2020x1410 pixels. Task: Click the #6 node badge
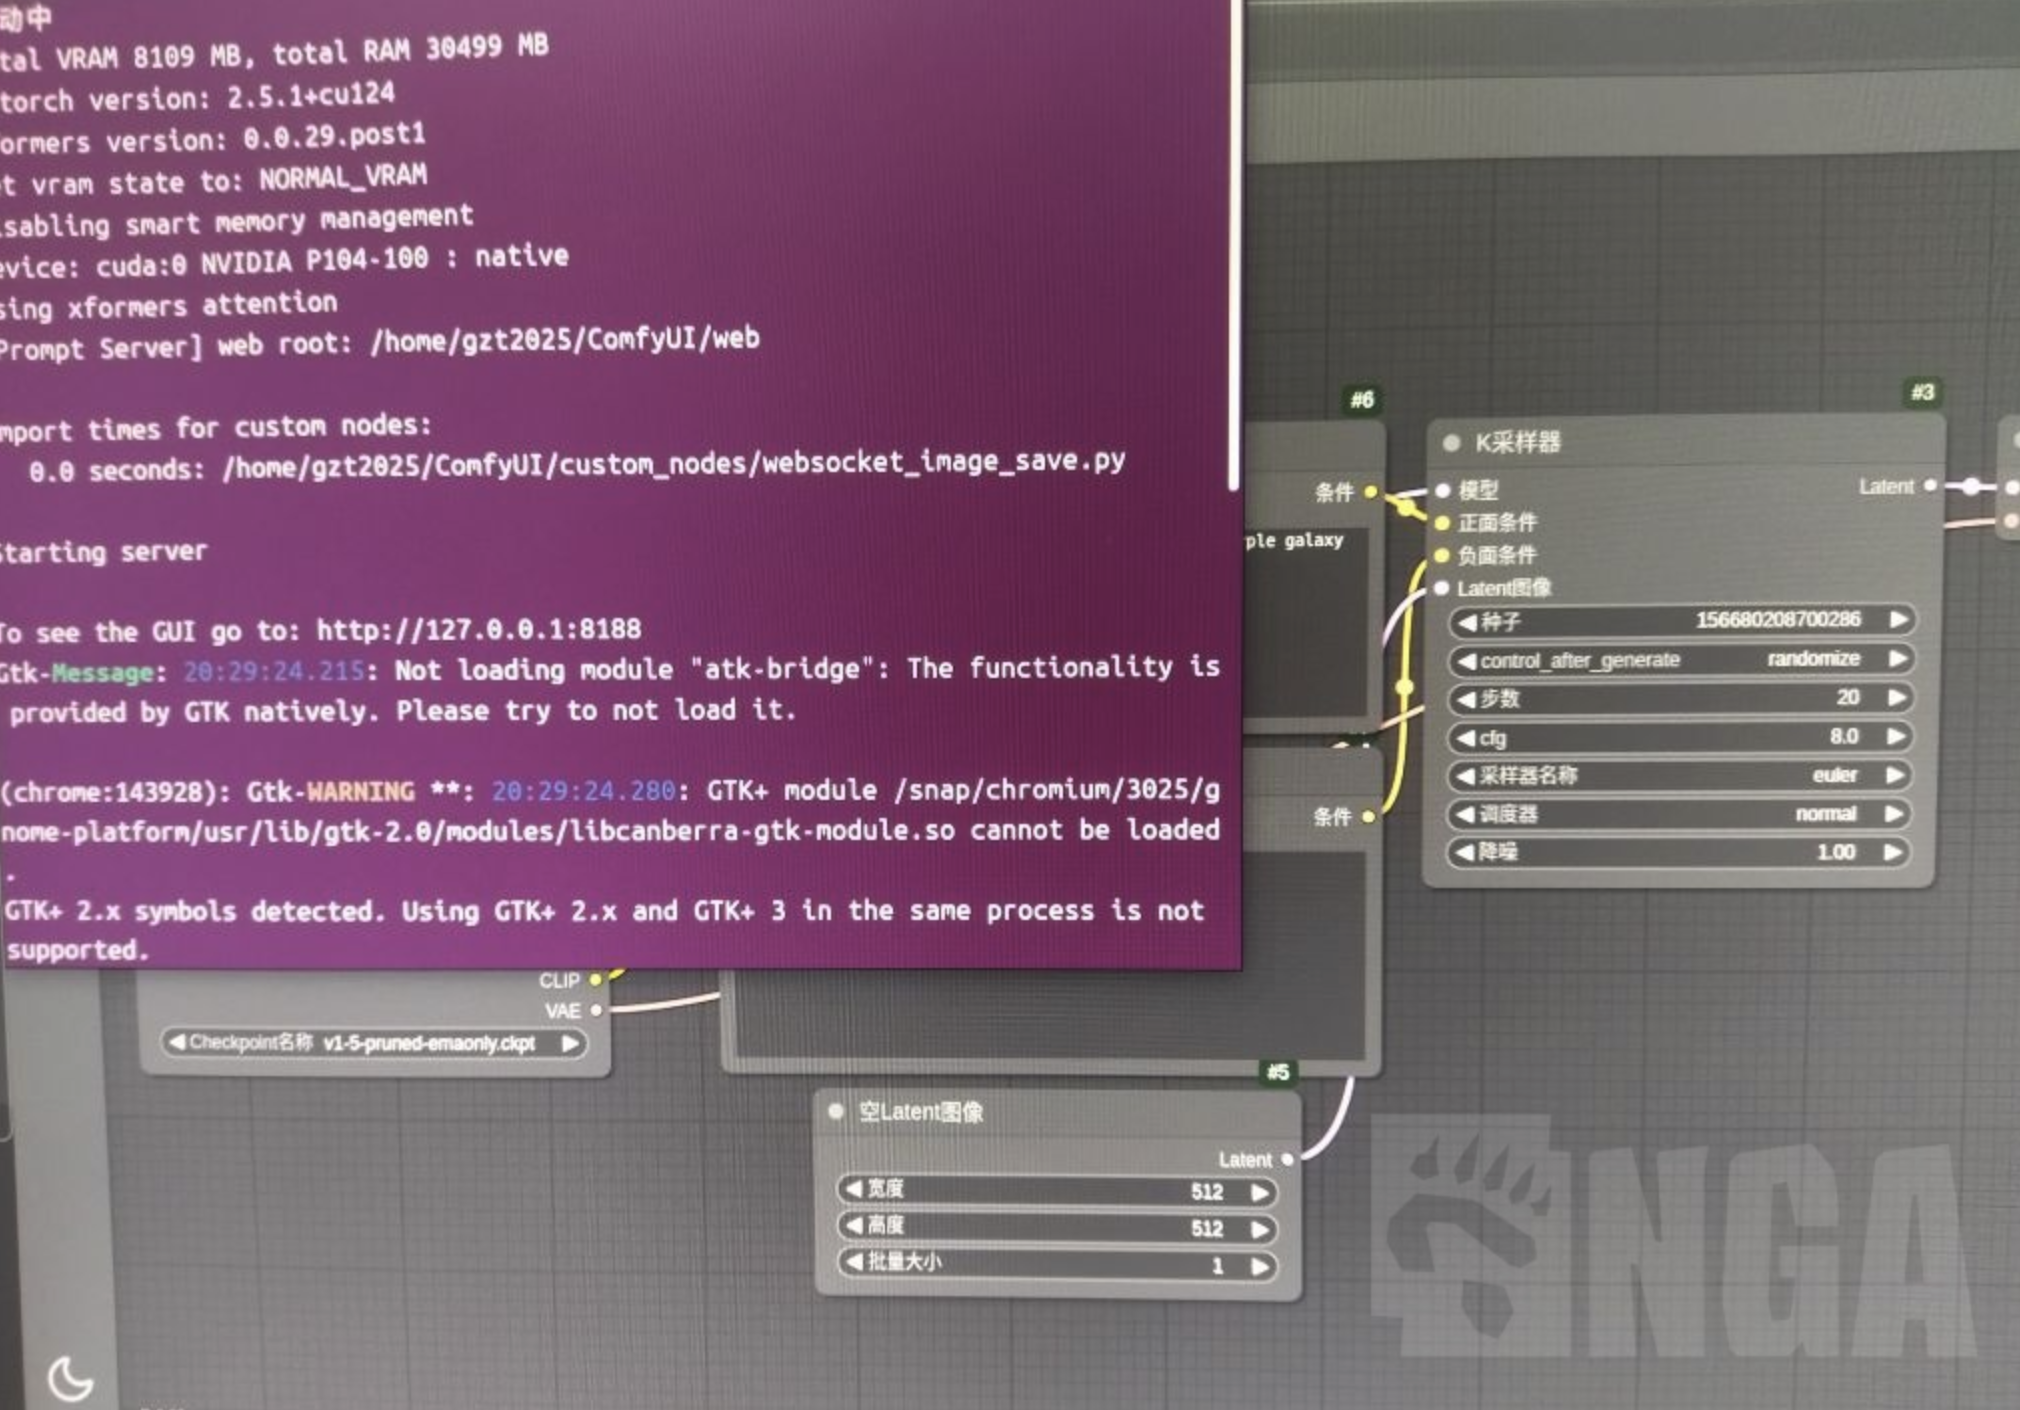pos(1362,400)
